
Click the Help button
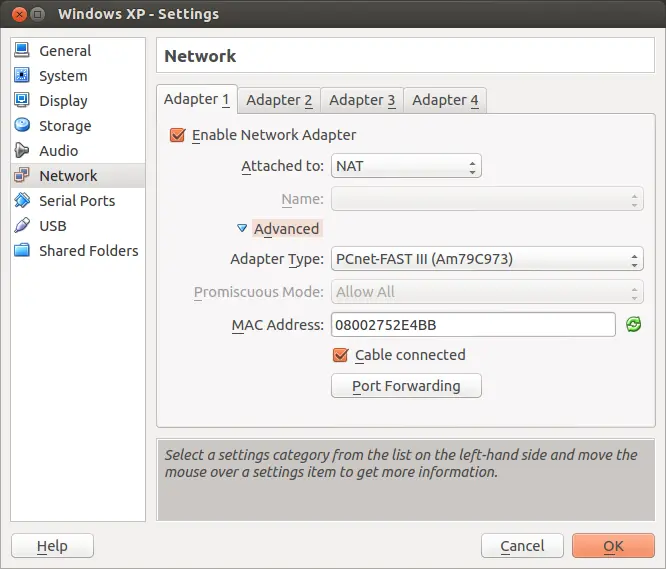[x=52, y=546]
